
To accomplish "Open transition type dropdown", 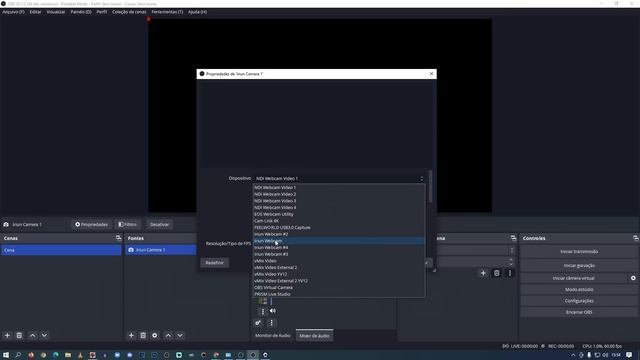I will point(476,250).
